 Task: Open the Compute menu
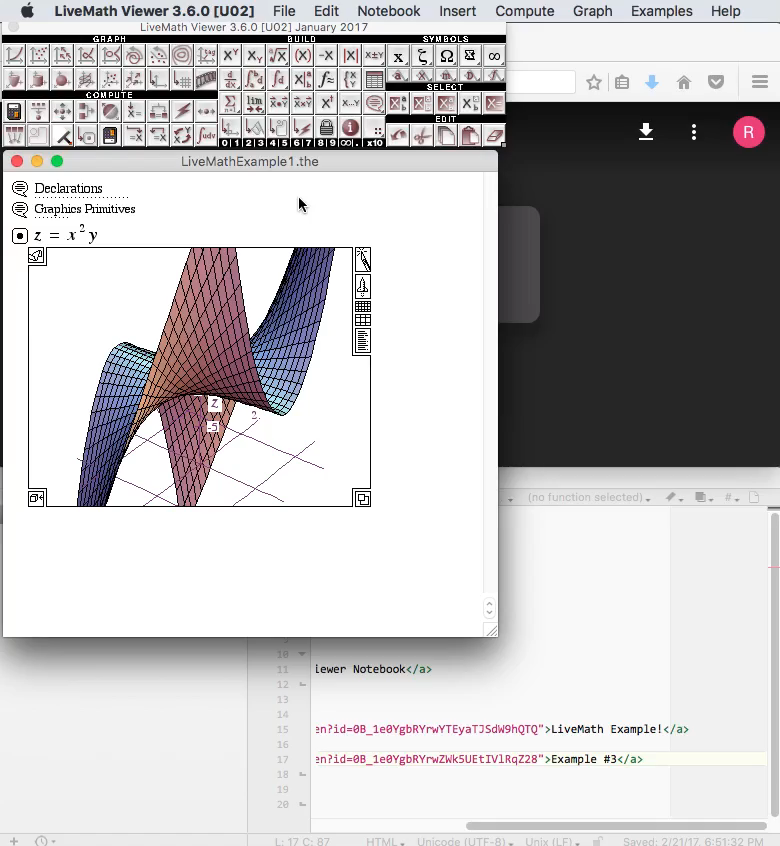[524, 11]
